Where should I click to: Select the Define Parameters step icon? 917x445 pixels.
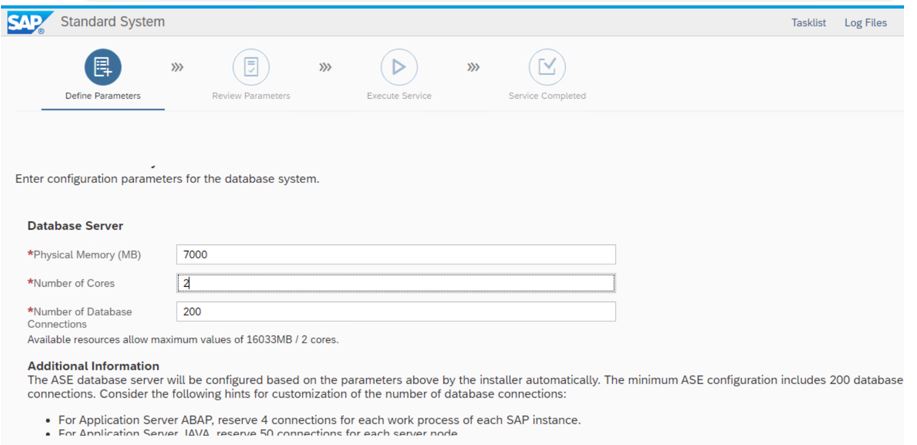click(x=103, y=67)
